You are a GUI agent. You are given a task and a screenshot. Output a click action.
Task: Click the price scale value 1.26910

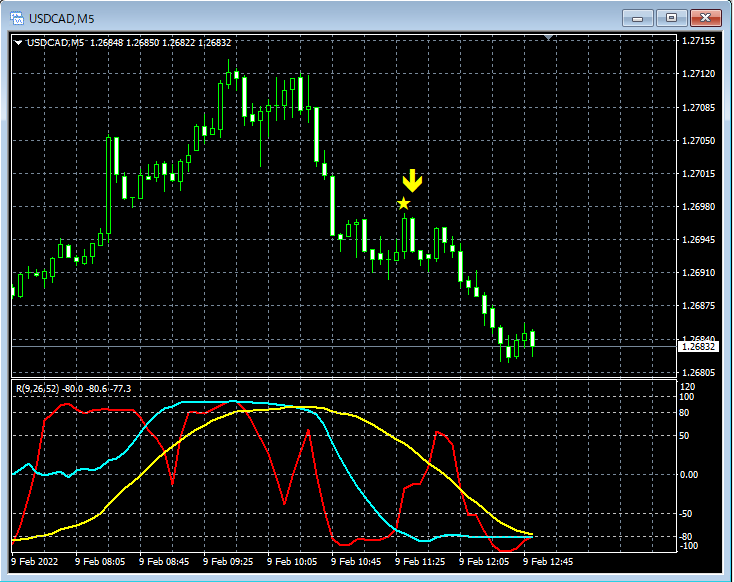(x=698, y=273)
